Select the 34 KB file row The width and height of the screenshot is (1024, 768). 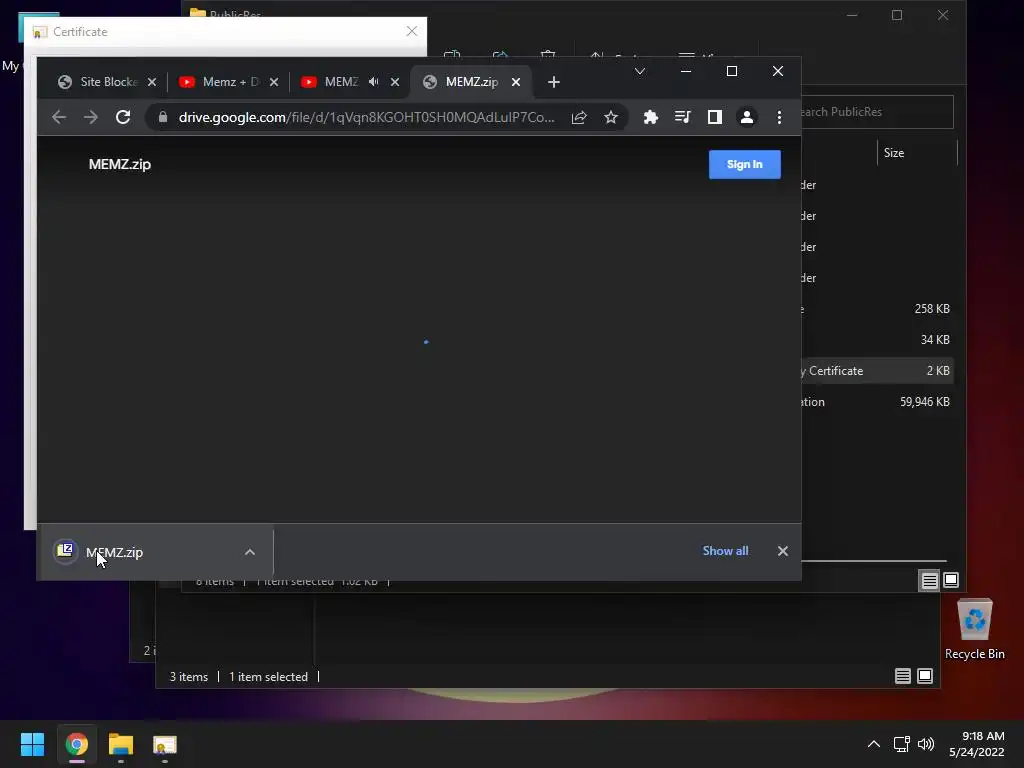[x=877, y=340]
